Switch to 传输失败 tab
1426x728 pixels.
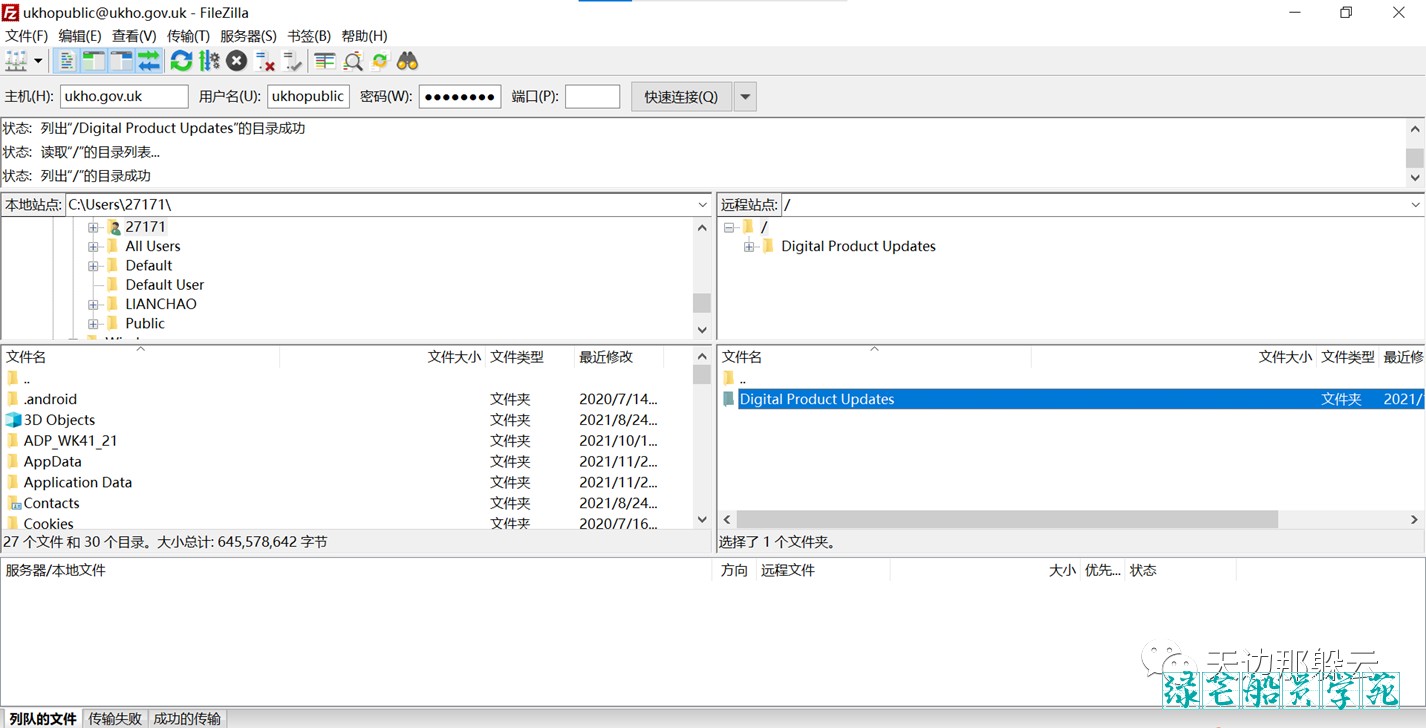[116, 718]
